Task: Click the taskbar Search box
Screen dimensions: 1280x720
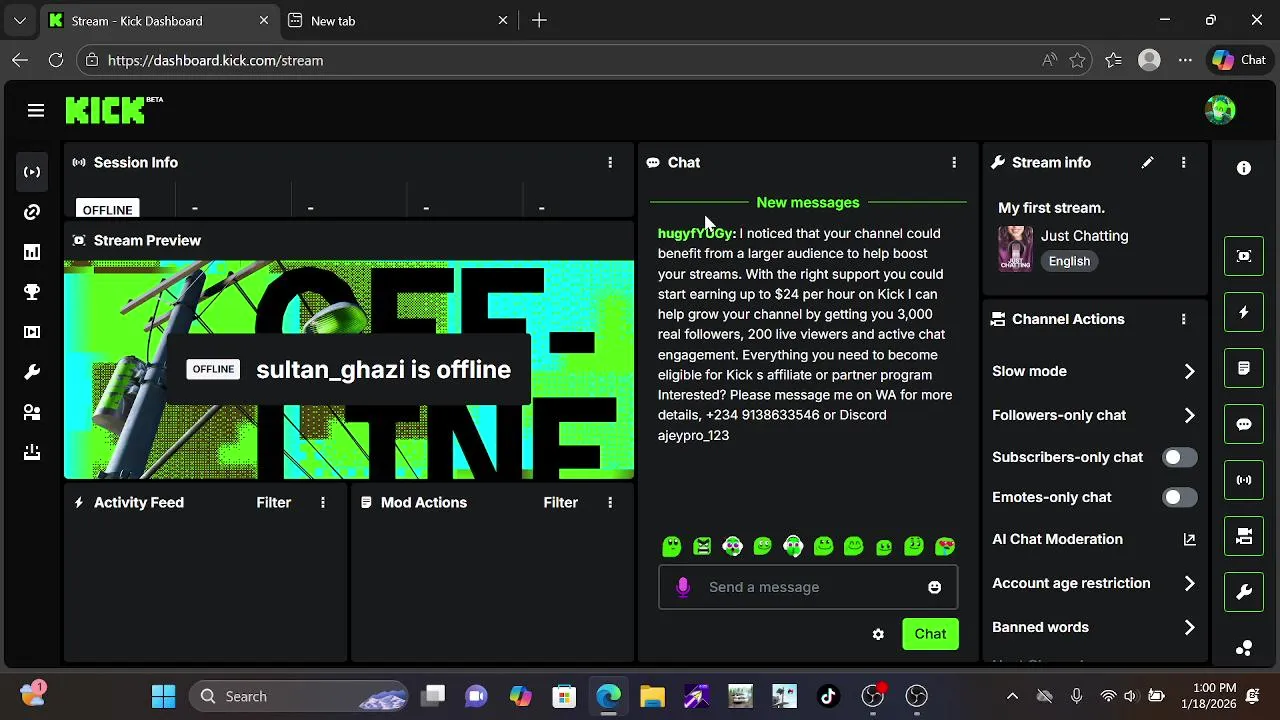Action: [x=299, y=696]
